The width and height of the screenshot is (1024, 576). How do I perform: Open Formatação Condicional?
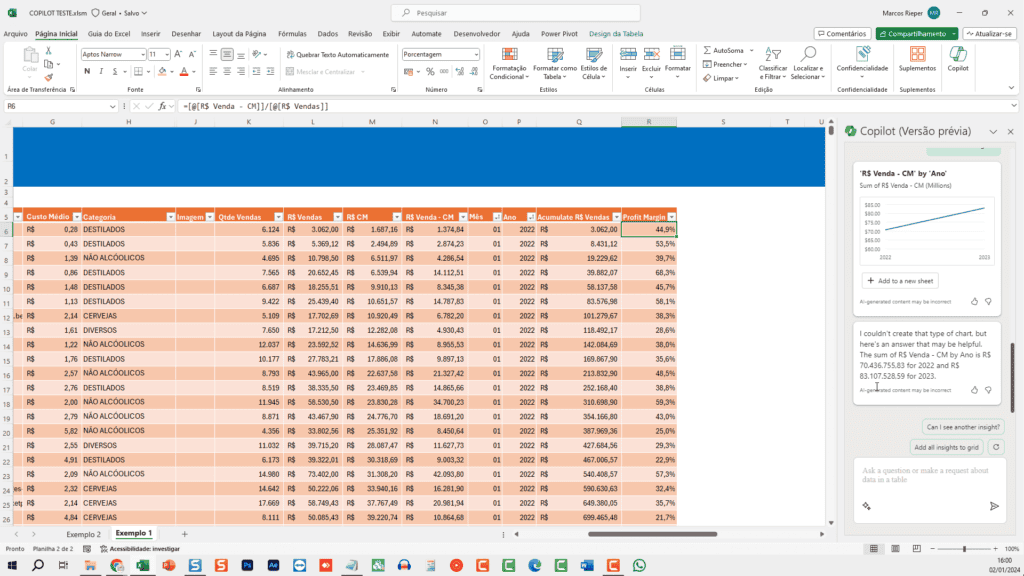coord(509,65)
